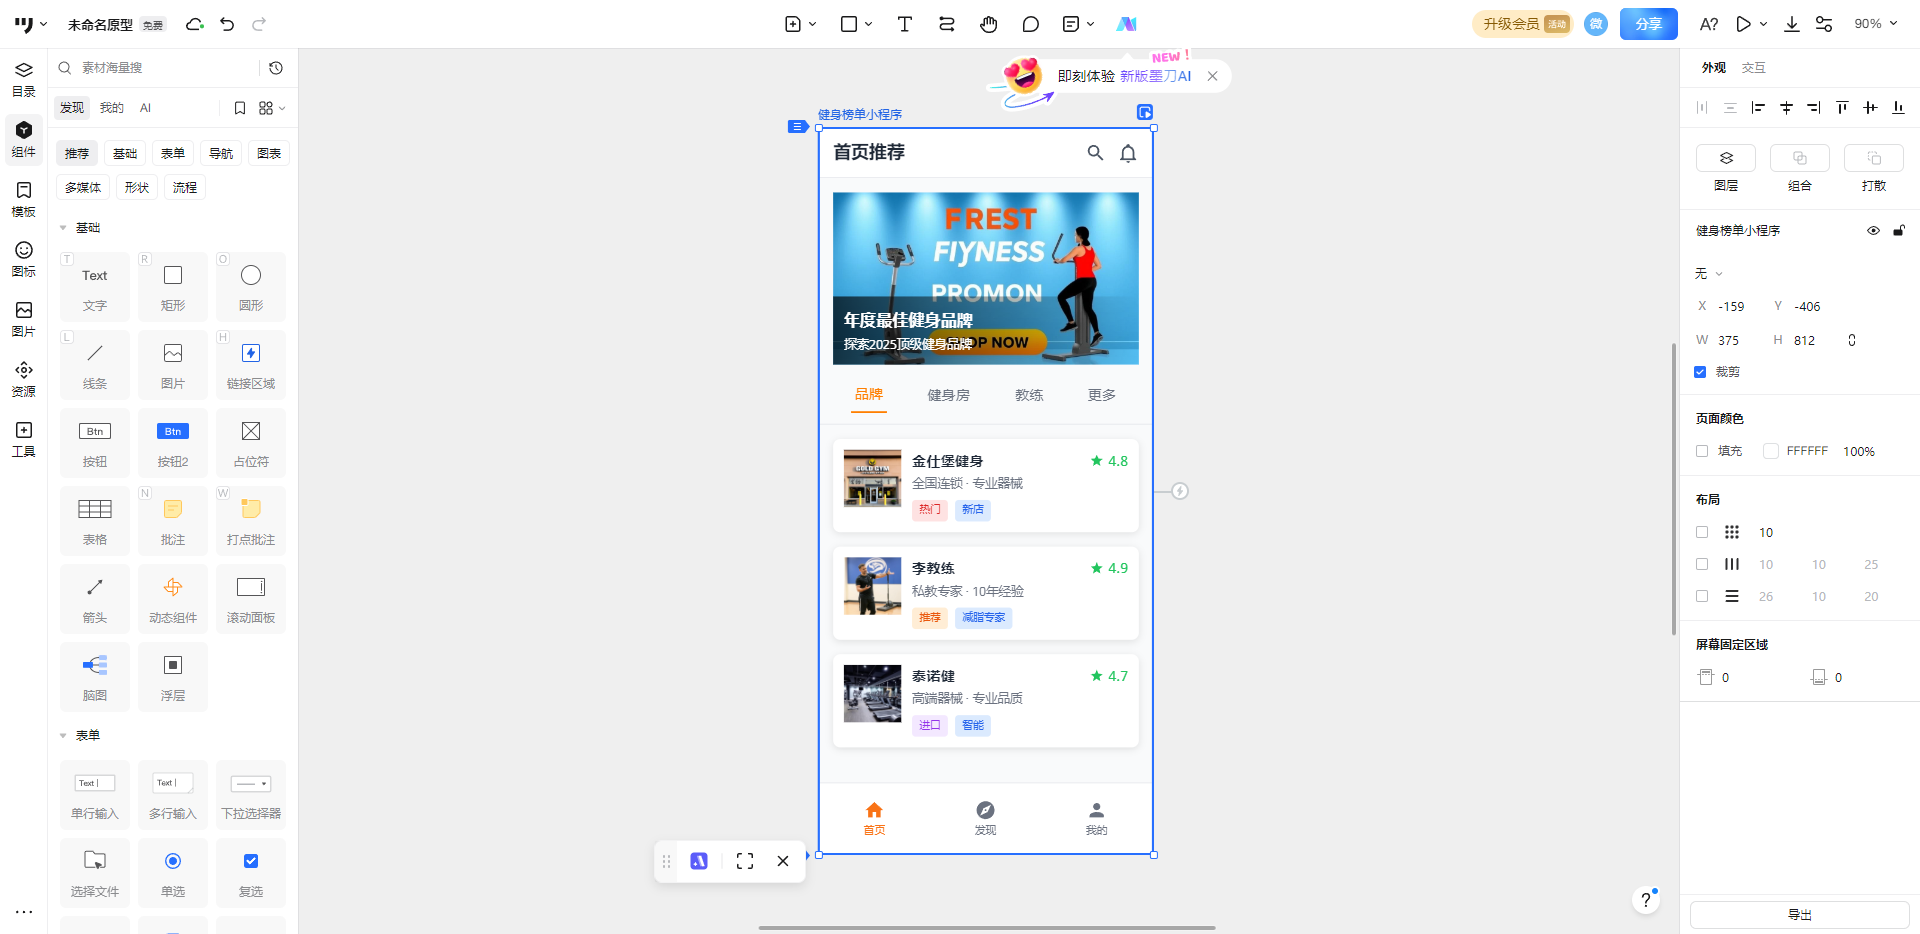Click the fullscreen icon in floating toolbar
The height and width of the screenshot is (934, 1920).
coord(745,861)
